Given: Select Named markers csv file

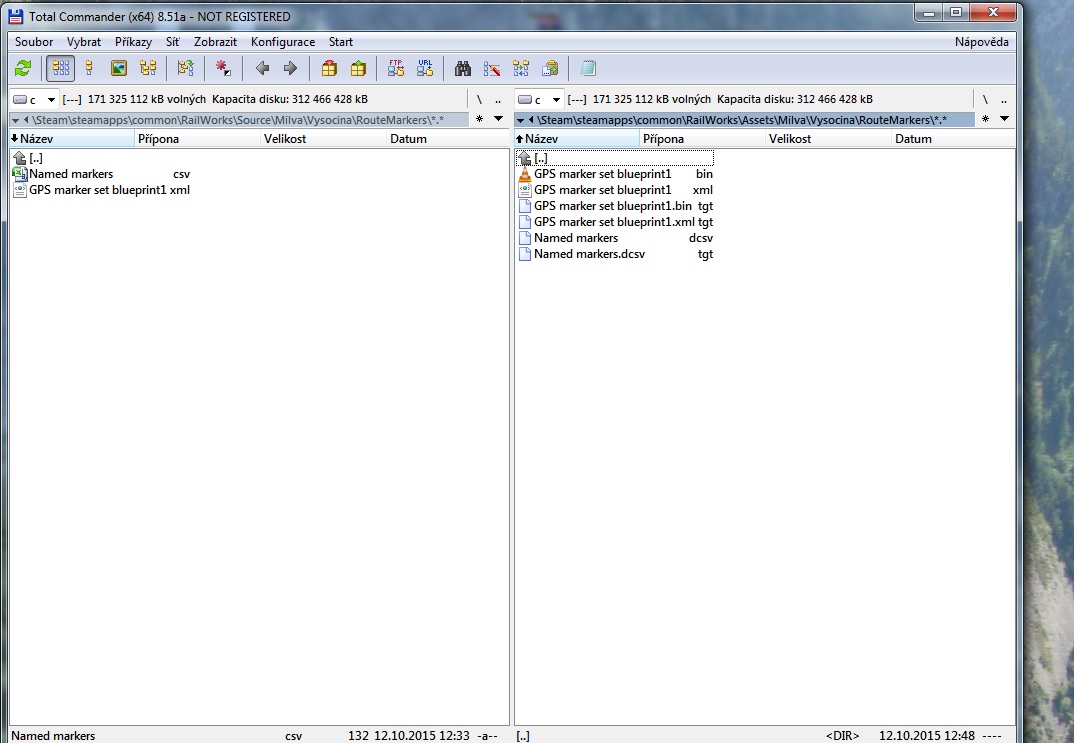Looking at the screenshot, I should pos(101,174).
